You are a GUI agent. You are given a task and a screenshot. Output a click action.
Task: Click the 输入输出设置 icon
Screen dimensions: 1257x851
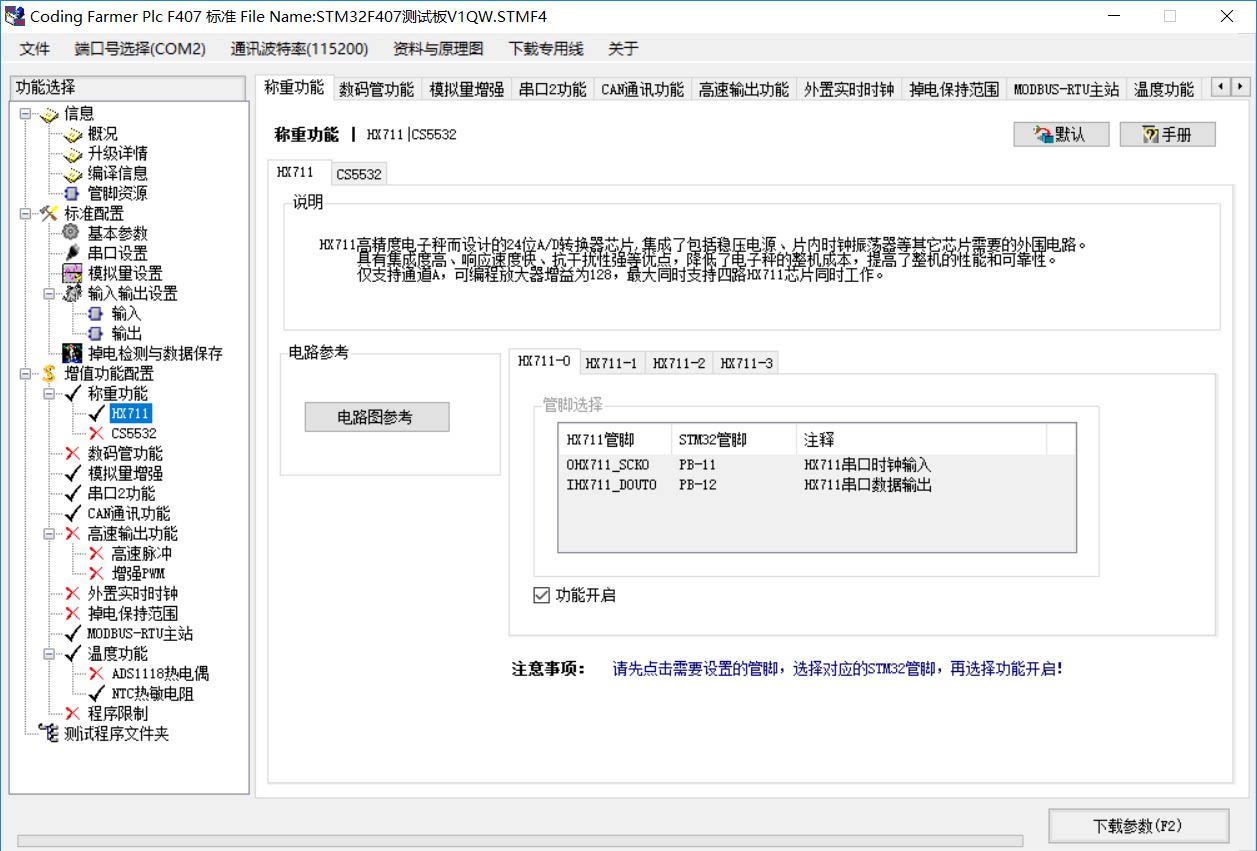(x=72, y=293)
